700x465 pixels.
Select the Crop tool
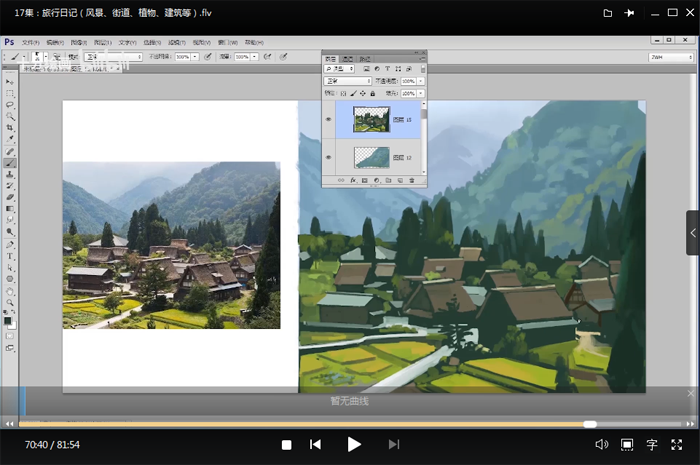coord(10,127)
